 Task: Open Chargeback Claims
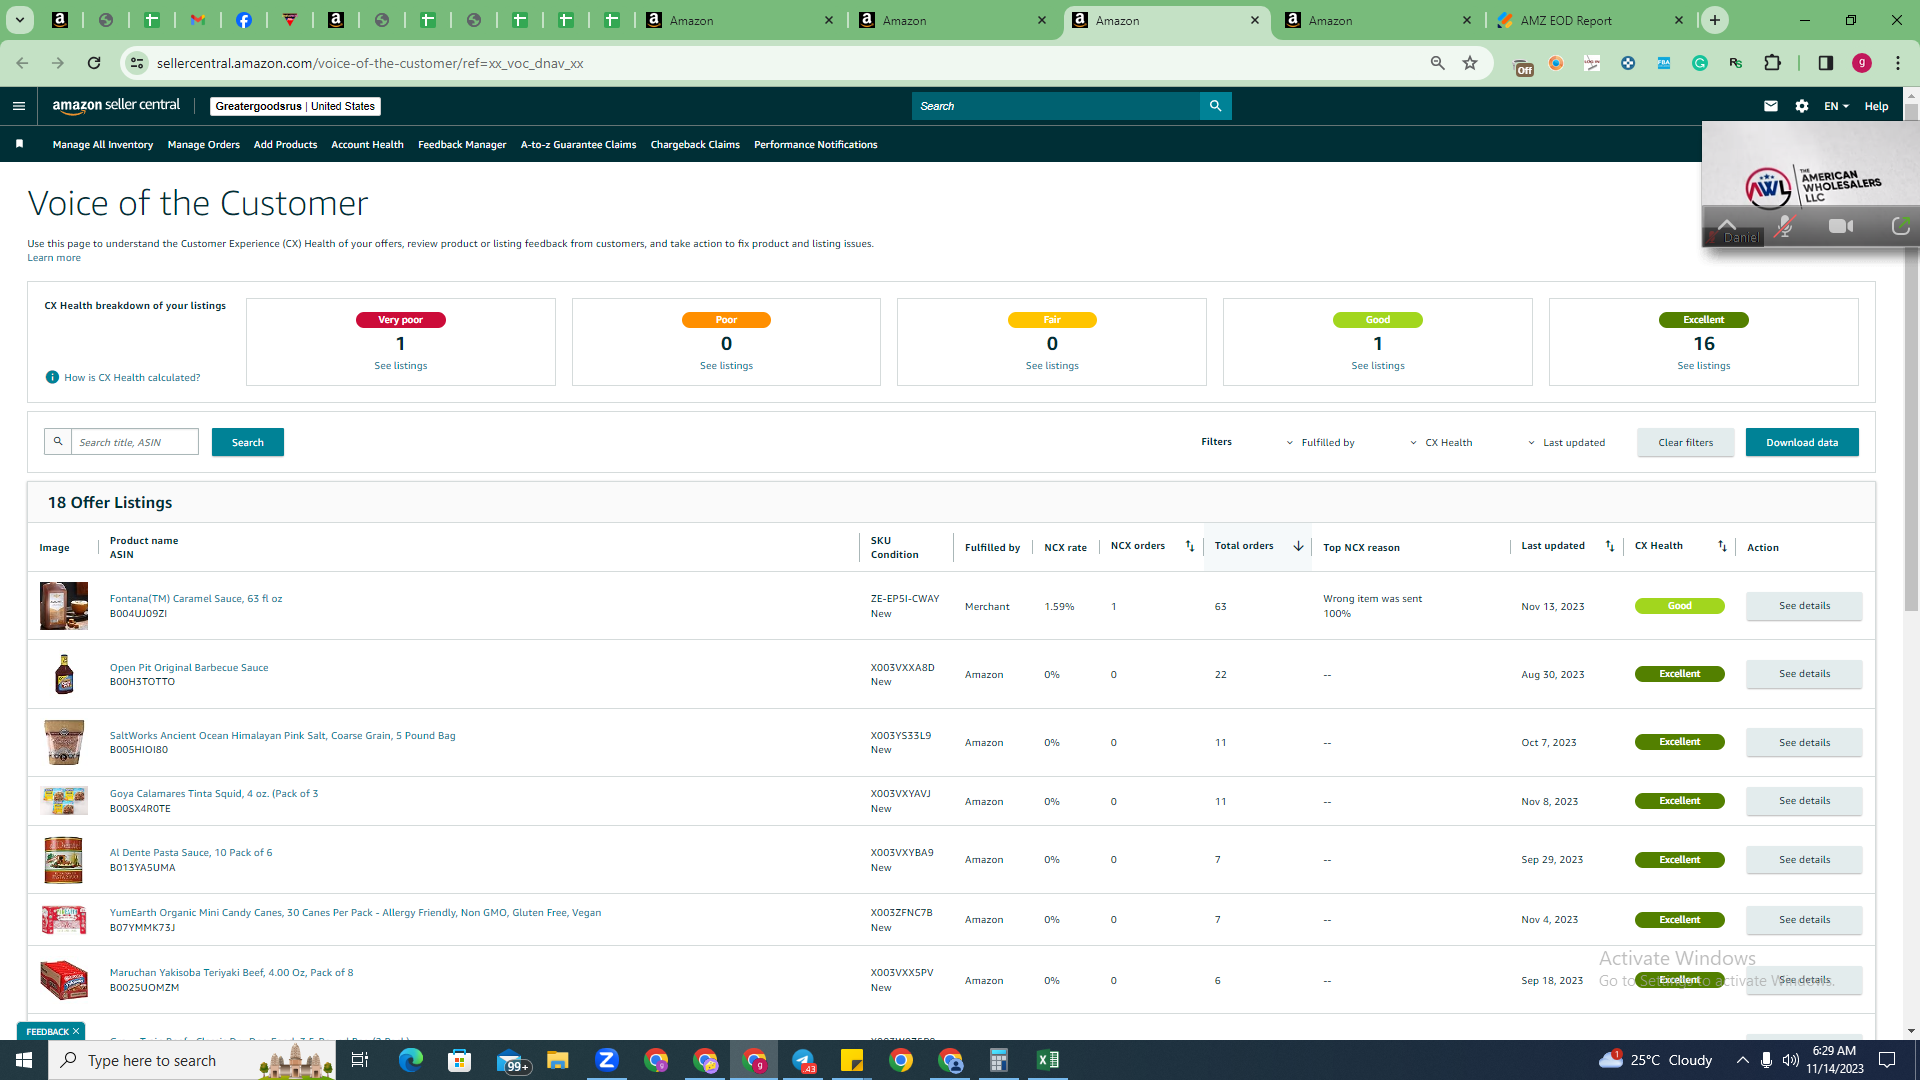point(695,144)
